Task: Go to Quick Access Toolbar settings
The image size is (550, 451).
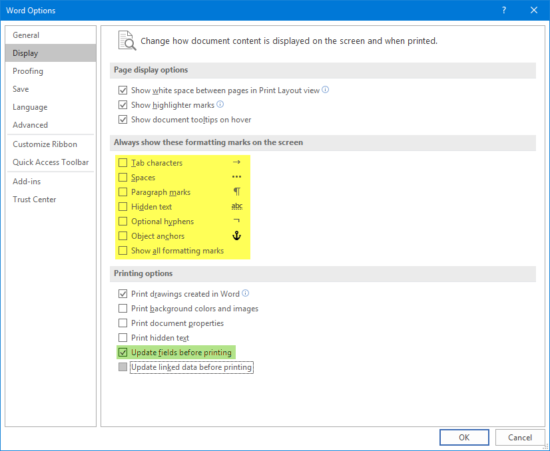Action: click(51, 162)
